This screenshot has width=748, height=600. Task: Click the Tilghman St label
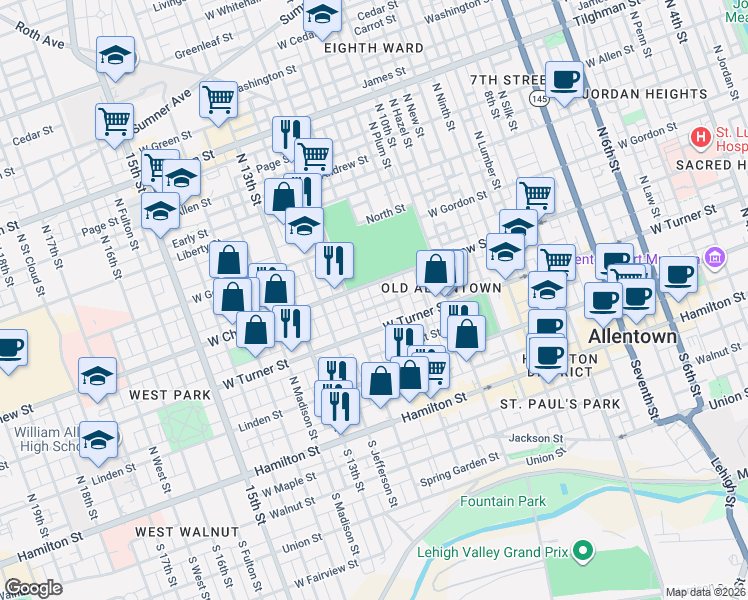point(607,14)
